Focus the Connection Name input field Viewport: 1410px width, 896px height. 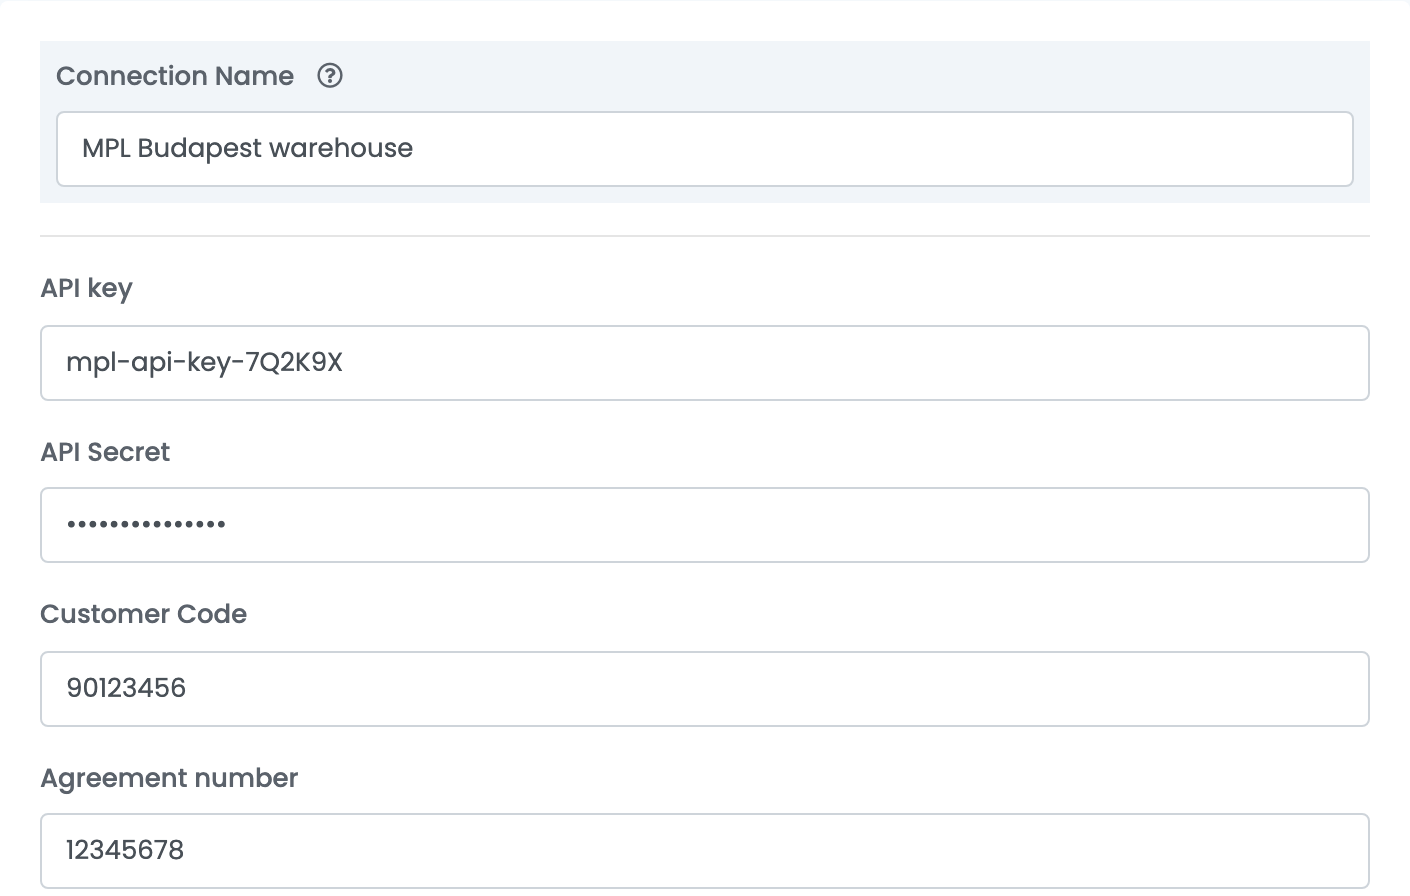705,149
